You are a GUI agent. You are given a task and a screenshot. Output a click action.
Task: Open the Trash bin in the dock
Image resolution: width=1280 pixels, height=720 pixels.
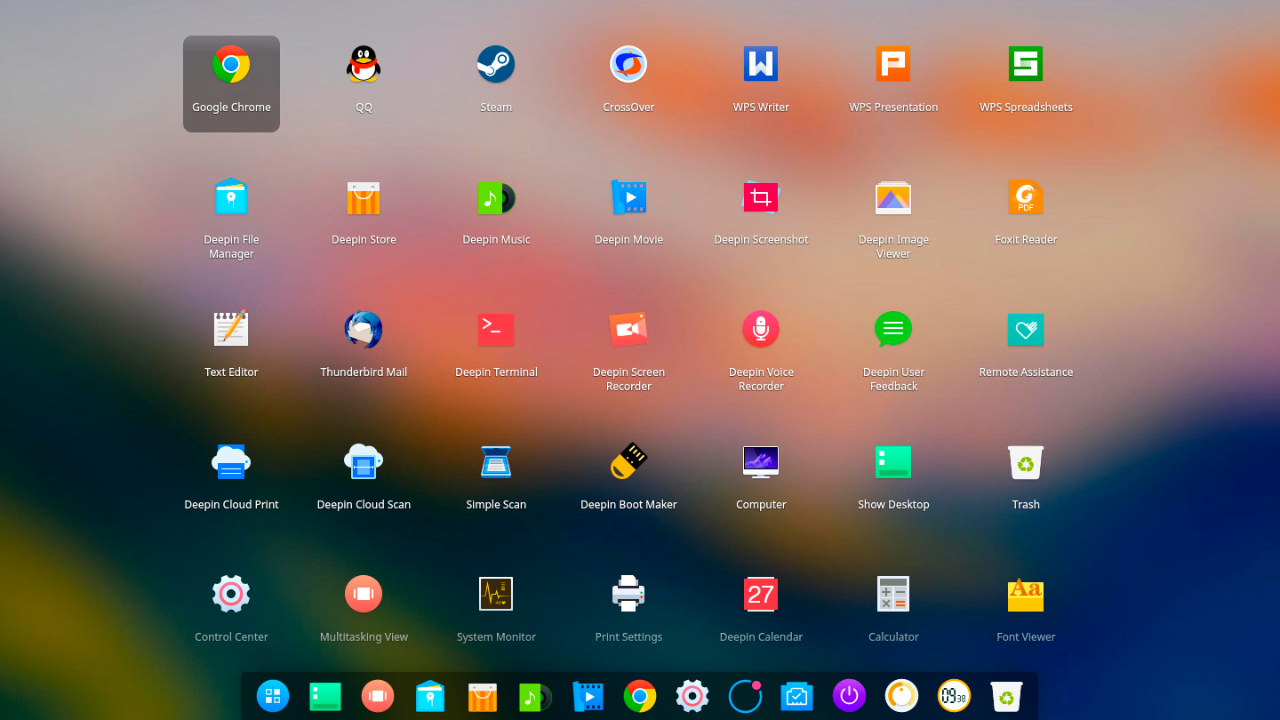(1006, 696)
